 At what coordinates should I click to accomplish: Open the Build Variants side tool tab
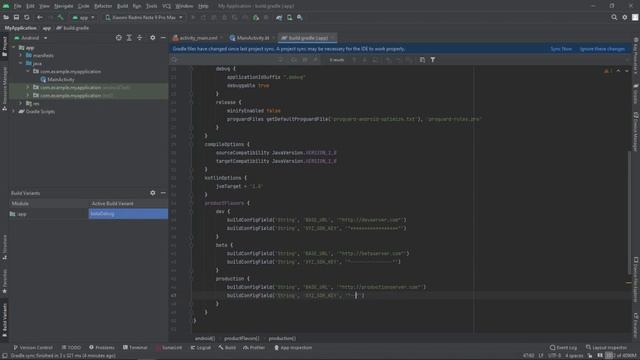4,320
